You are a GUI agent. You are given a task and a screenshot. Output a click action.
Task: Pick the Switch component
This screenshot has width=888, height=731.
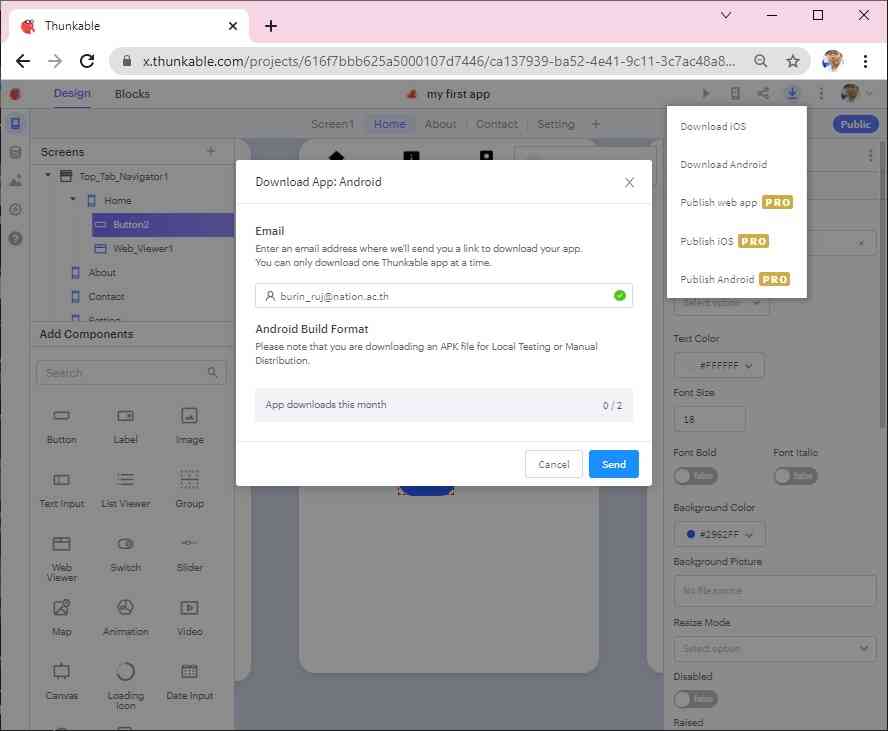pyautogui.click(x=125, y=554)
